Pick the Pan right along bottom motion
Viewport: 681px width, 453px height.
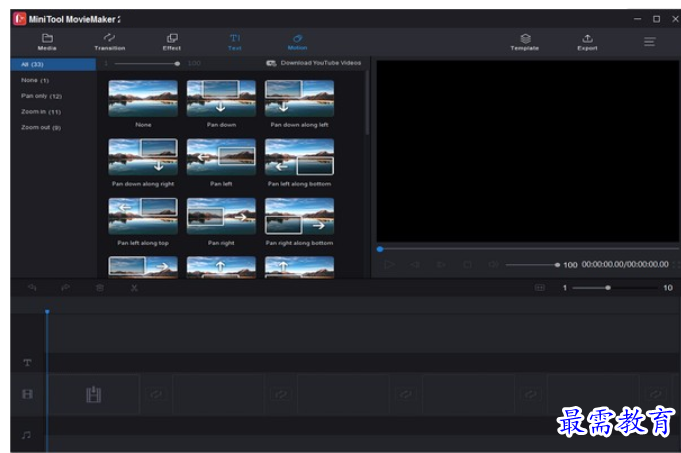299,216
